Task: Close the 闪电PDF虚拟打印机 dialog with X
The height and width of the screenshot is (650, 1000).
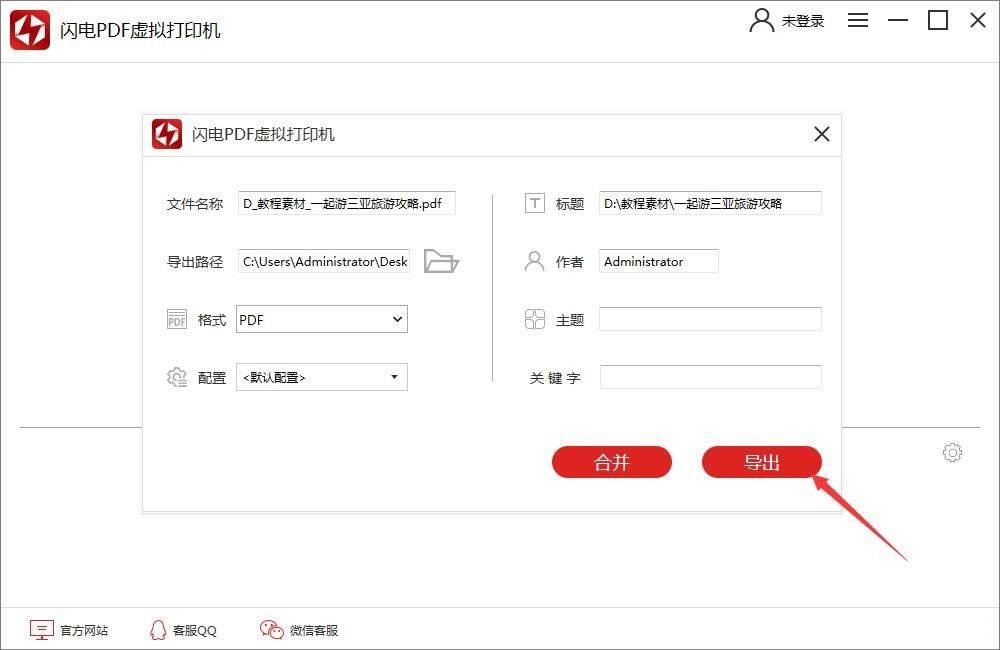Action: tap(821, 134)
